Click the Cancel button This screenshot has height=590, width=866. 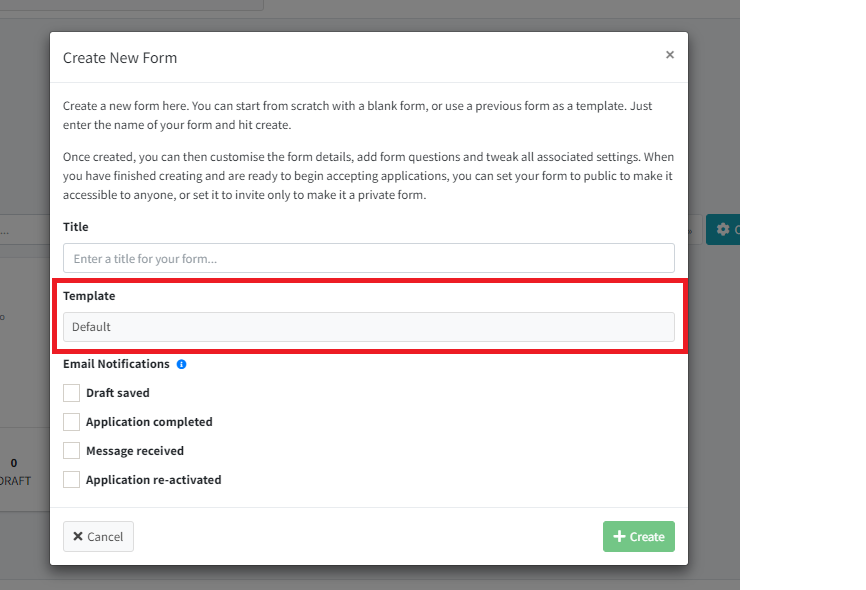(98, 536)
